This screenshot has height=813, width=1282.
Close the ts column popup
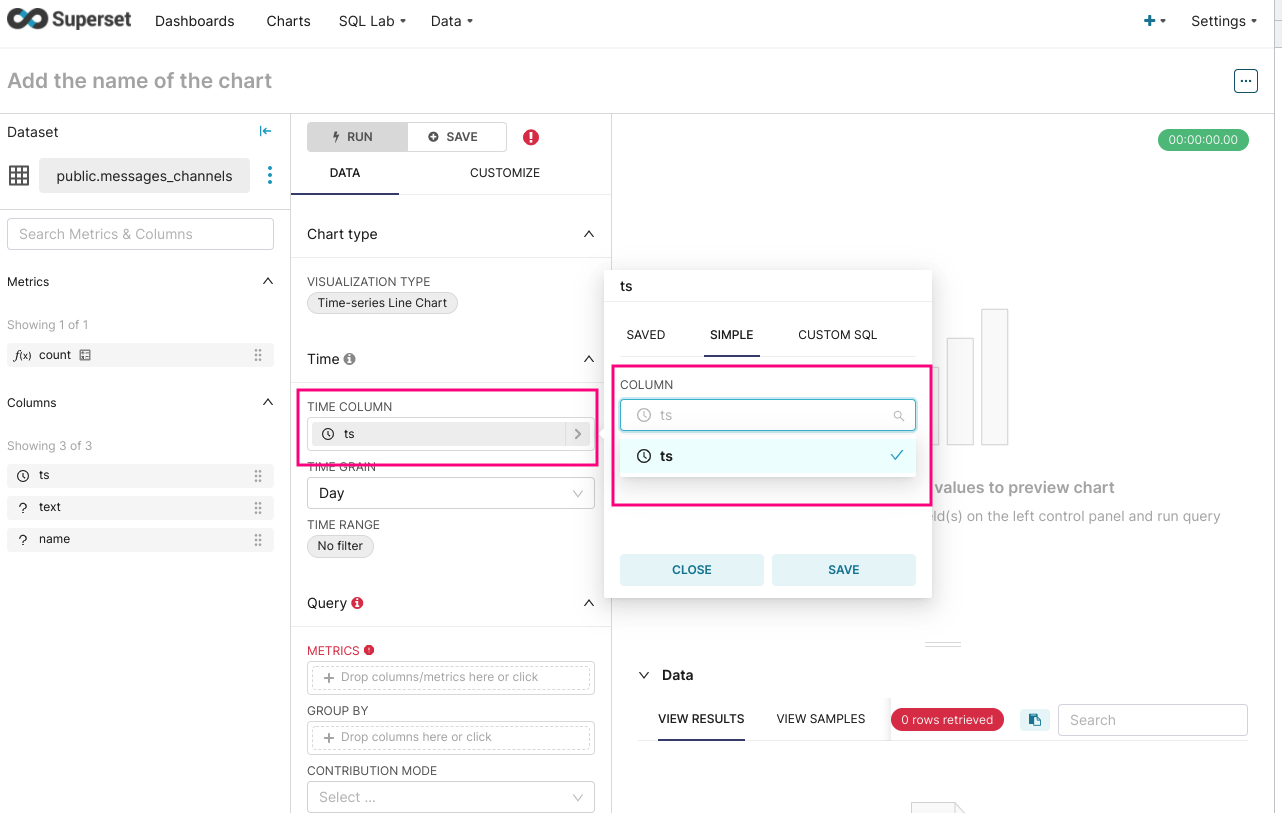point(691,569)
